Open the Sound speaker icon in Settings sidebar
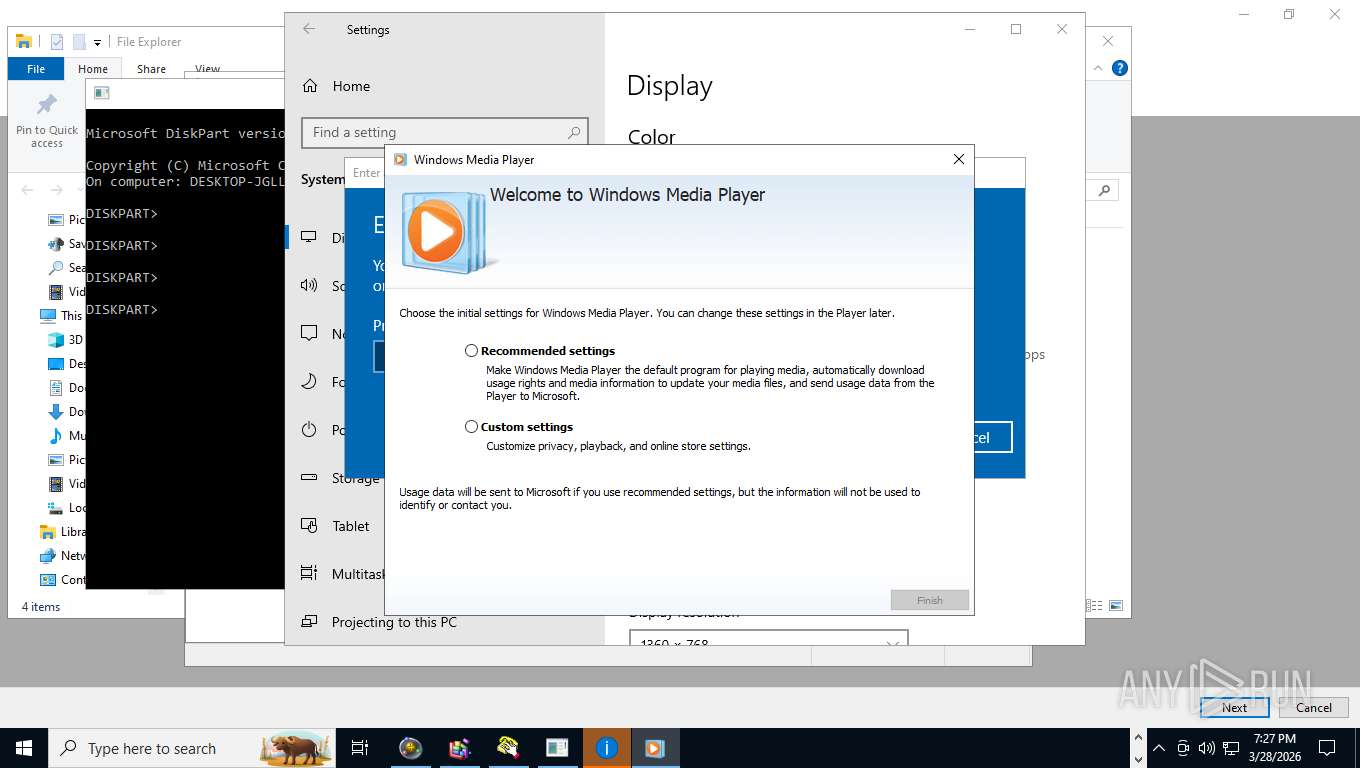This screenshot has height=768, width=1360. click(310, 286)
